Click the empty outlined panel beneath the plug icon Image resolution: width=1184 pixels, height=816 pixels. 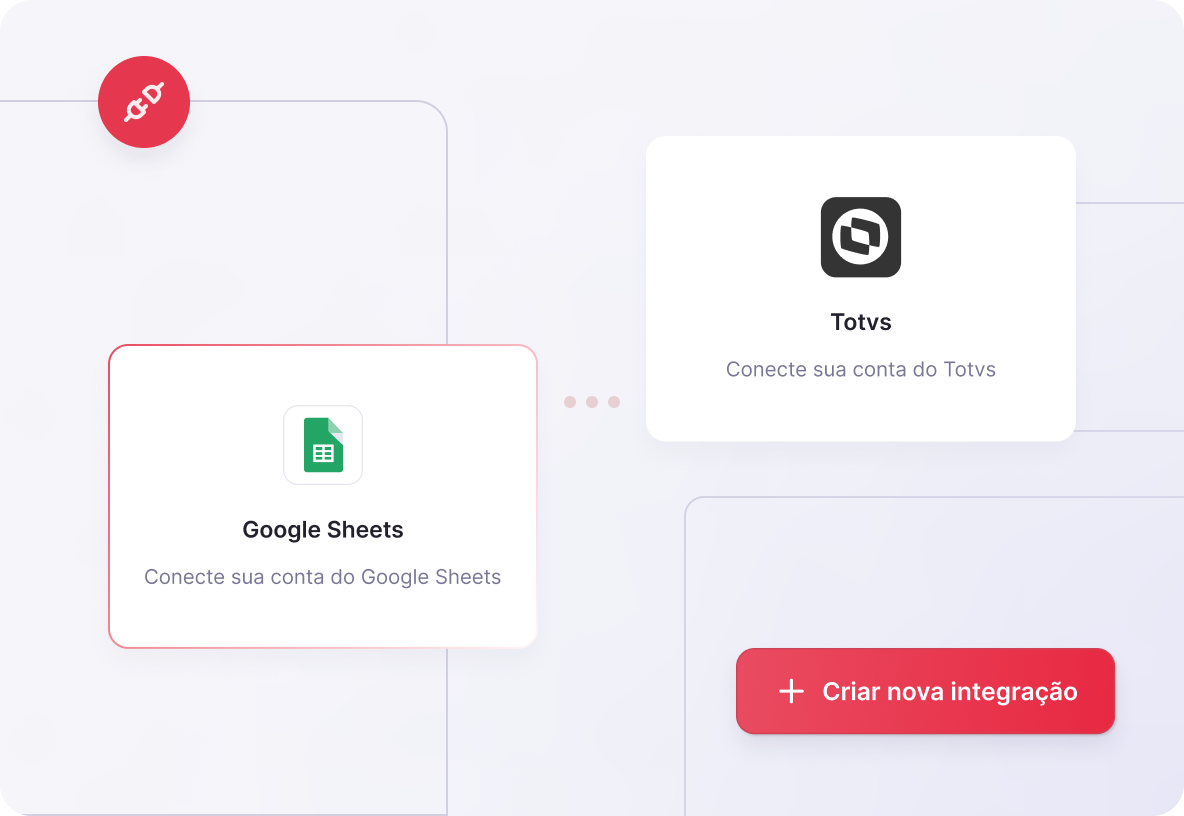coord(227,226)
